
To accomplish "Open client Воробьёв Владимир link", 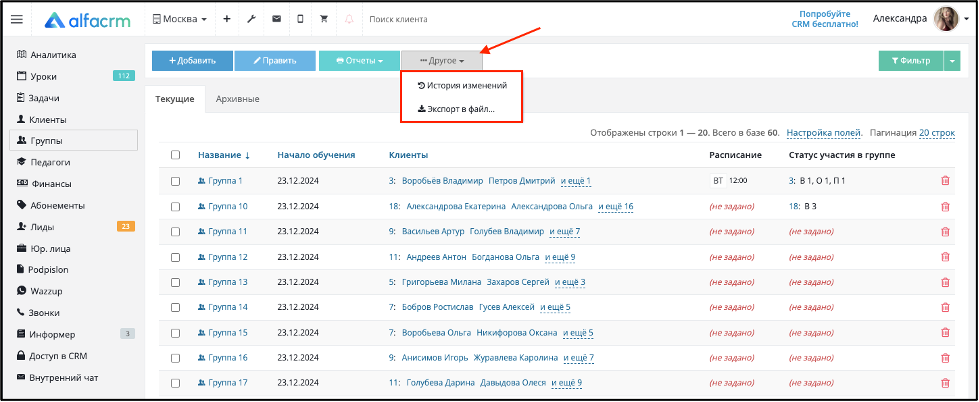I will 443,181.
